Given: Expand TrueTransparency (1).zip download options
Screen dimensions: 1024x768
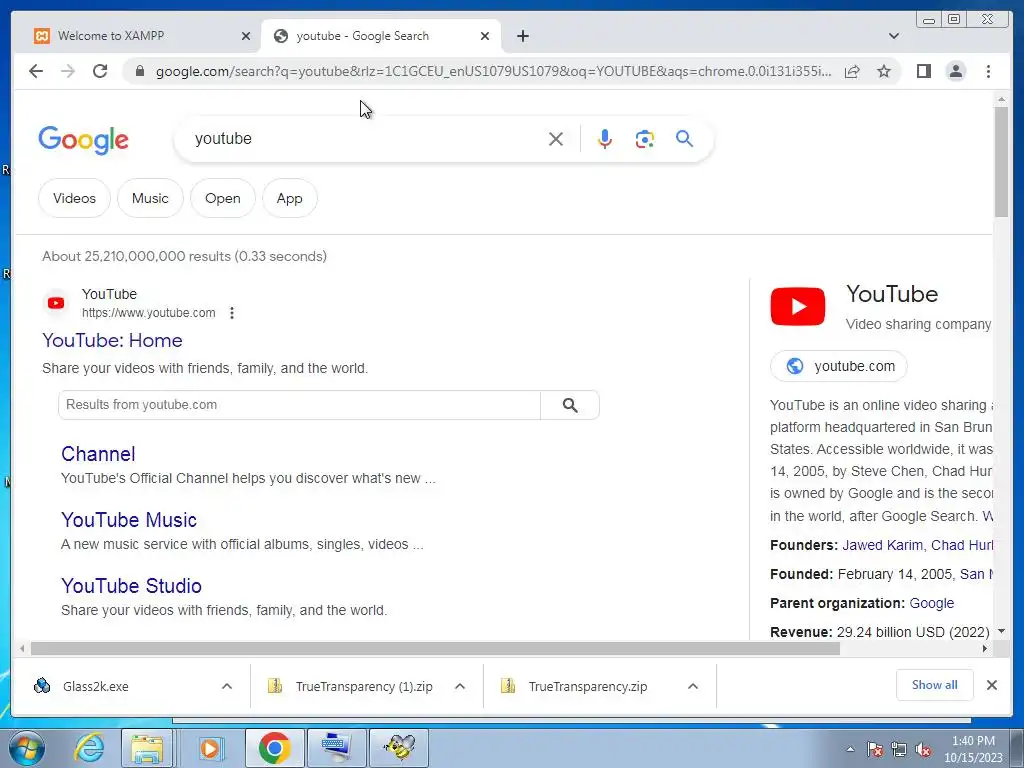Looking at the screenshot, I should pos(460,686).
